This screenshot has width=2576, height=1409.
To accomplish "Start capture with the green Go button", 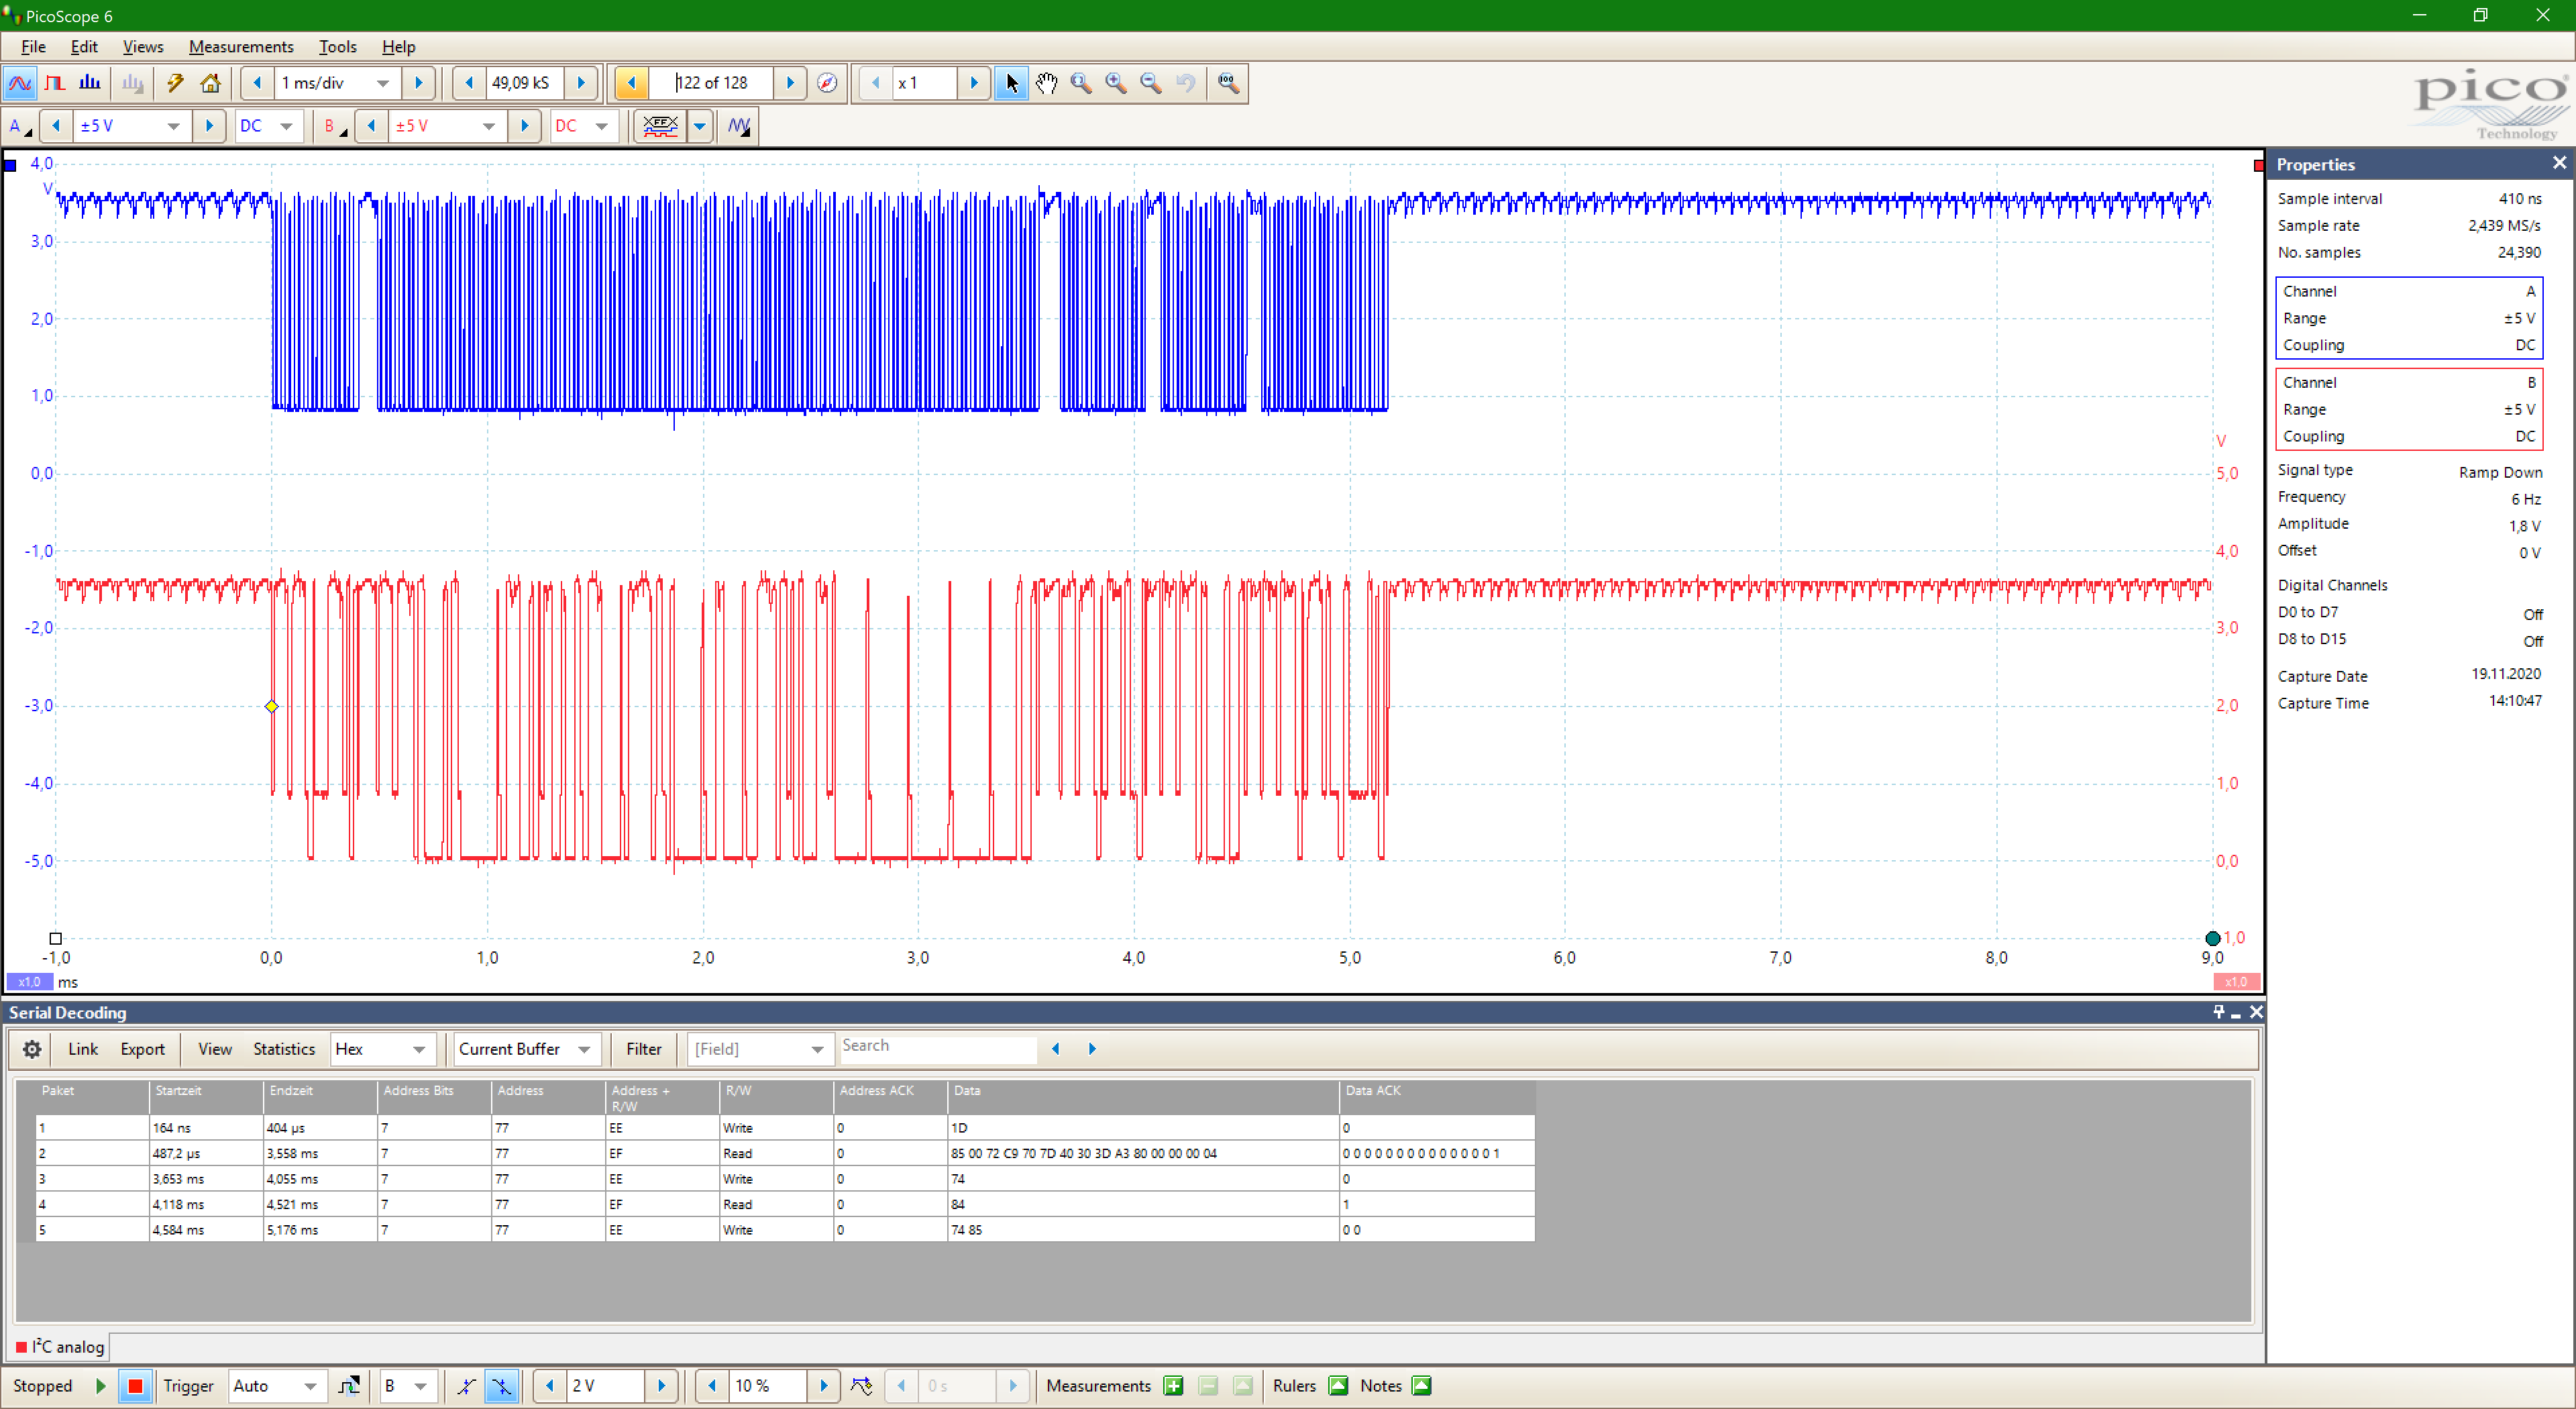I will [101, 1386].
